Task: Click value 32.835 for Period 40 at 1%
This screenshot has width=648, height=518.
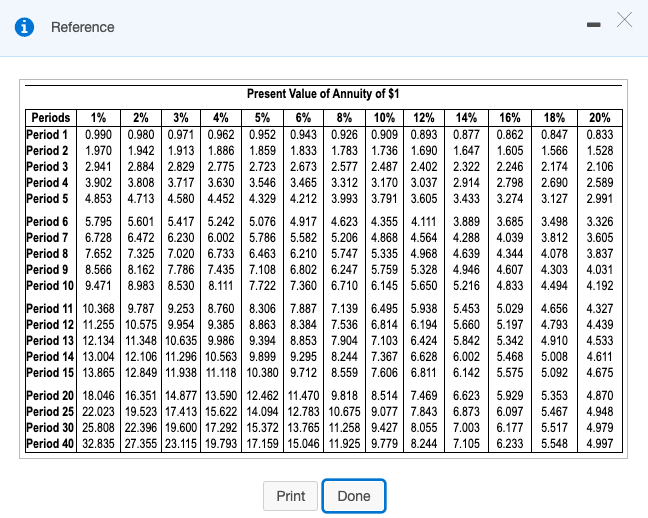Action: [x=98, y=444]
